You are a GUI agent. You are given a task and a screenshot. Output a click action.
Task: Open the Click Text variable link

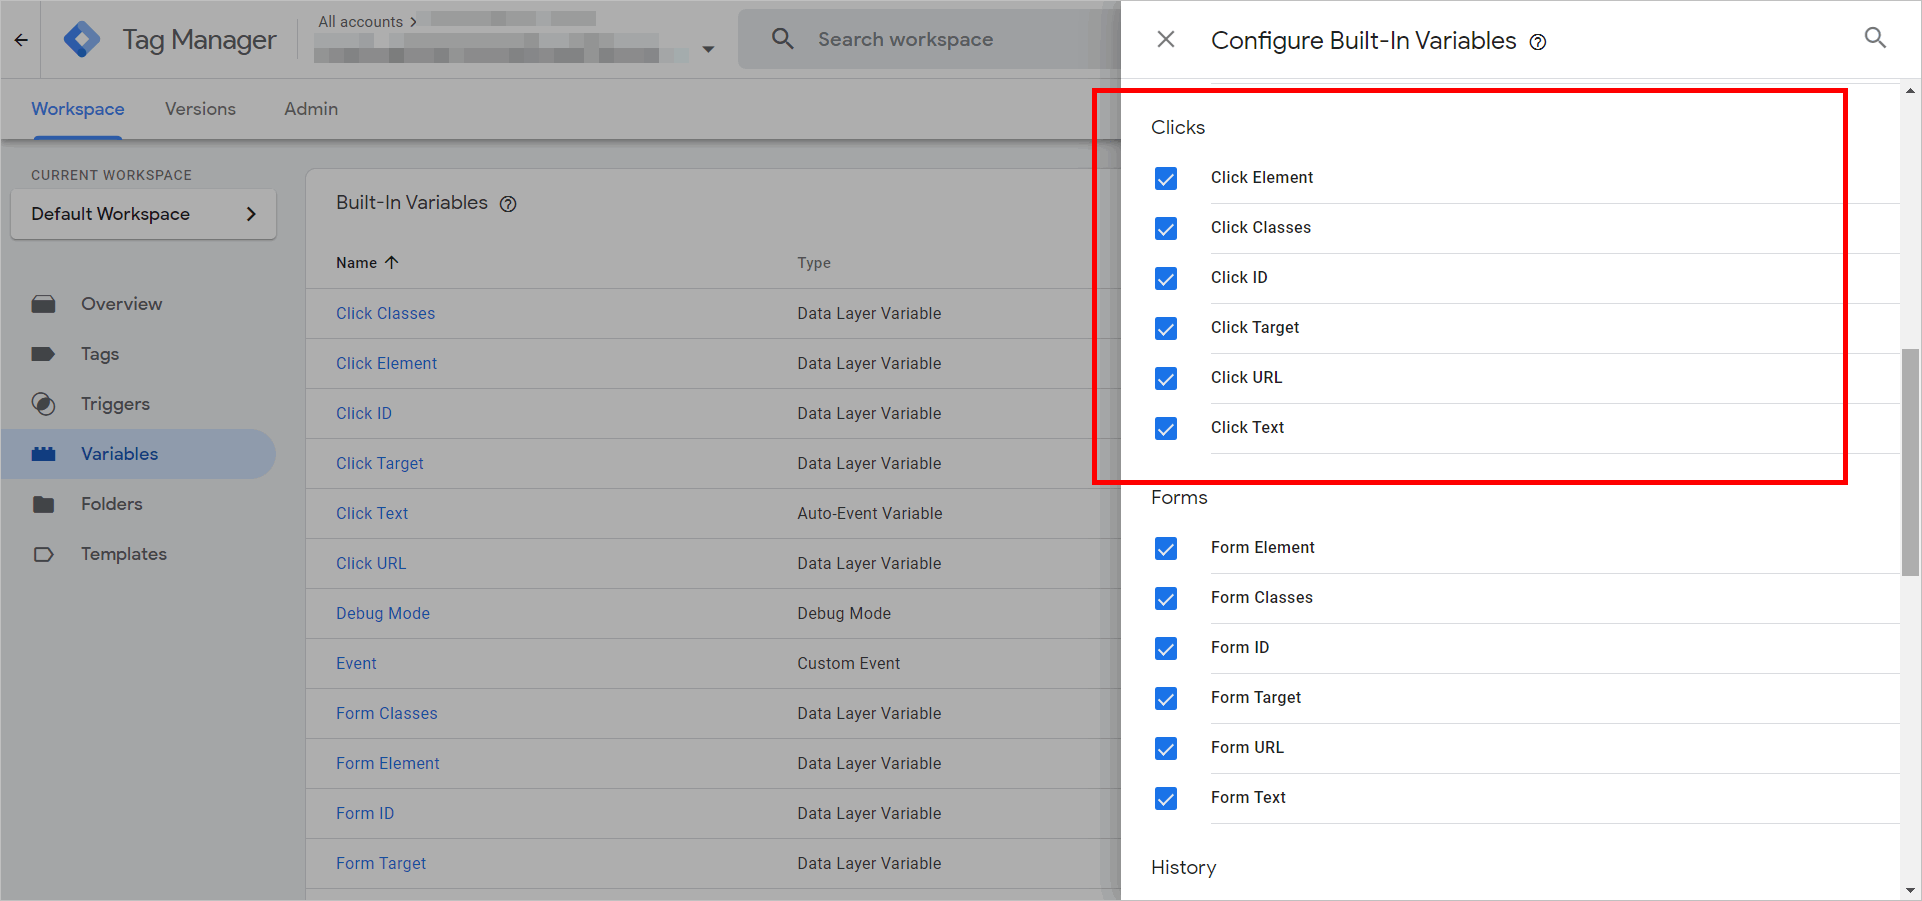pos(371,513)
